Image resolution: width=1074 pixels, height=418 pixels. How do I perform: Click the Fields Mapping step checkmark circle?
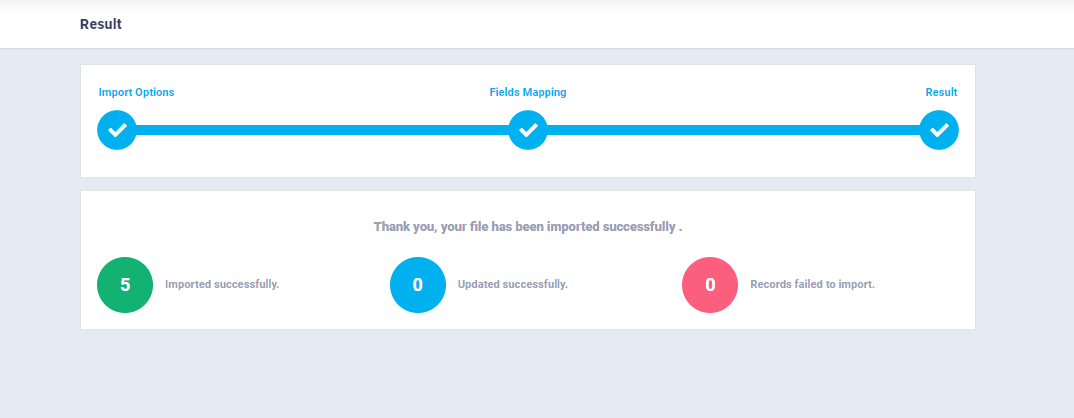coord(528,130)
